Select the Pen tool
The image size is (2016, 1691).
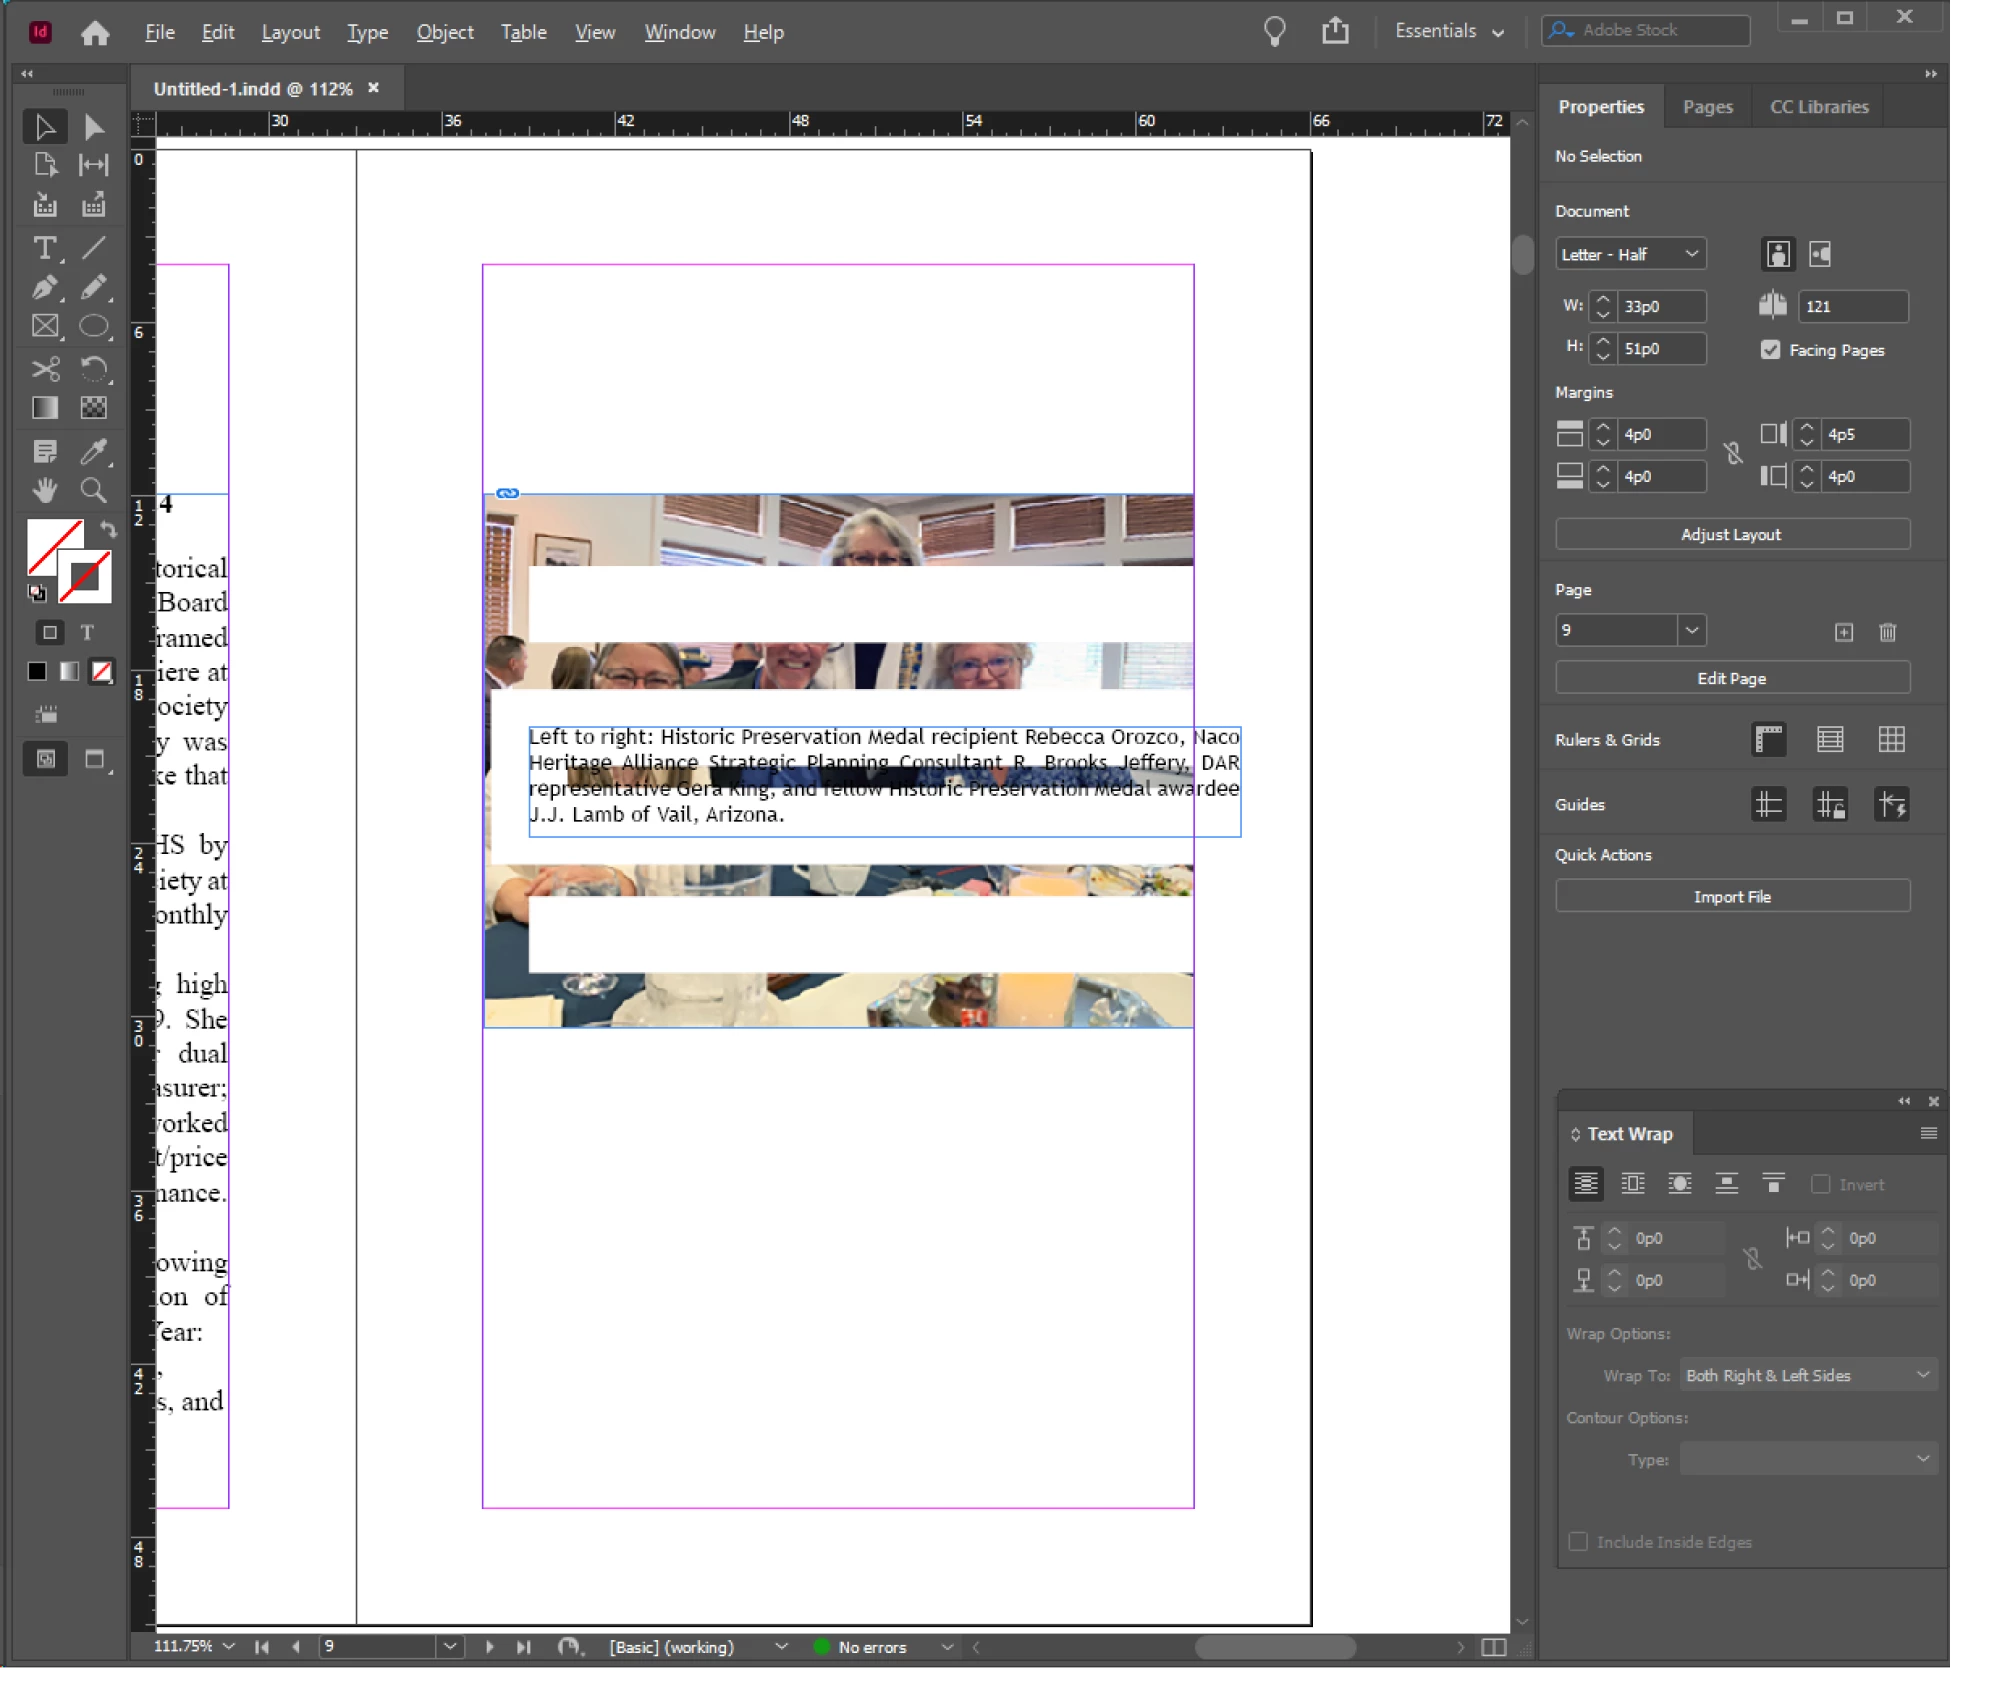point(44,288)
